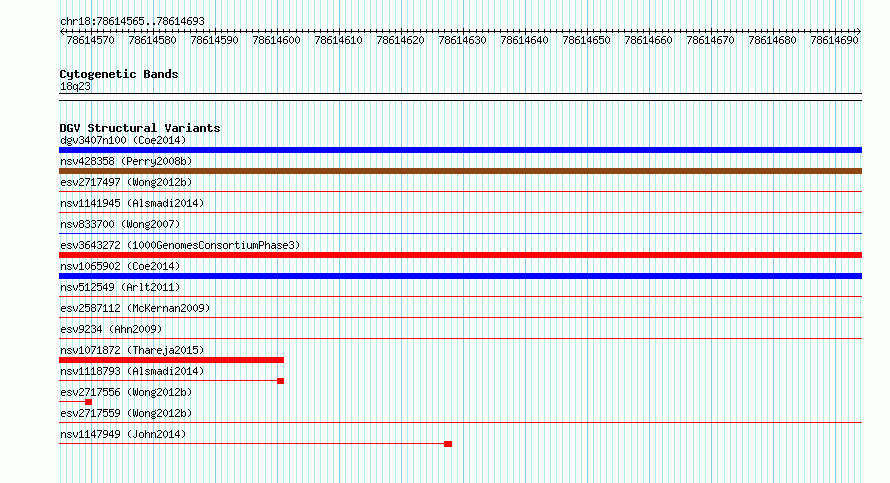Open the esv2717559 (Wong2012b) label
This screenshot has height=483, width=890.
point(126,413)
